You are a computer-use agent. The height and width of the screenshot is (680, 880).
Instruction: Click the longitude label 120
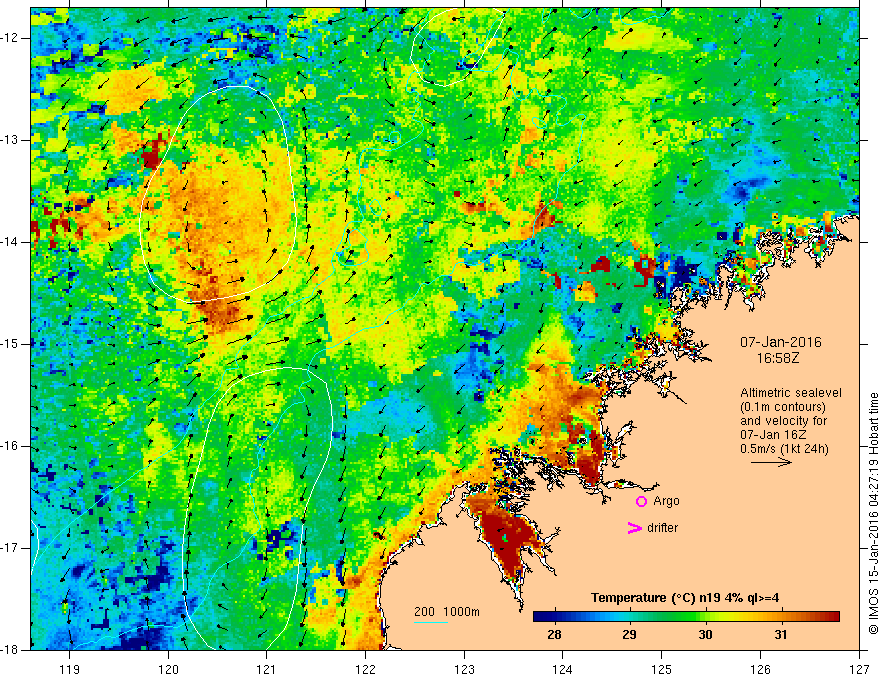(x=168, y=669)
